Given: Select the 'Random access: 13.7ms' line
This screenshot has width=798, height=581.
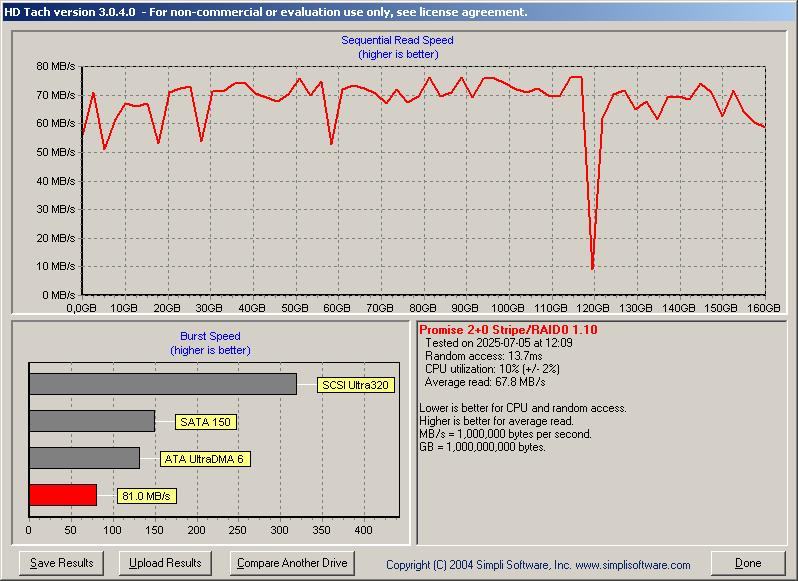Looking at the screenshot, I should click(483, 356).
